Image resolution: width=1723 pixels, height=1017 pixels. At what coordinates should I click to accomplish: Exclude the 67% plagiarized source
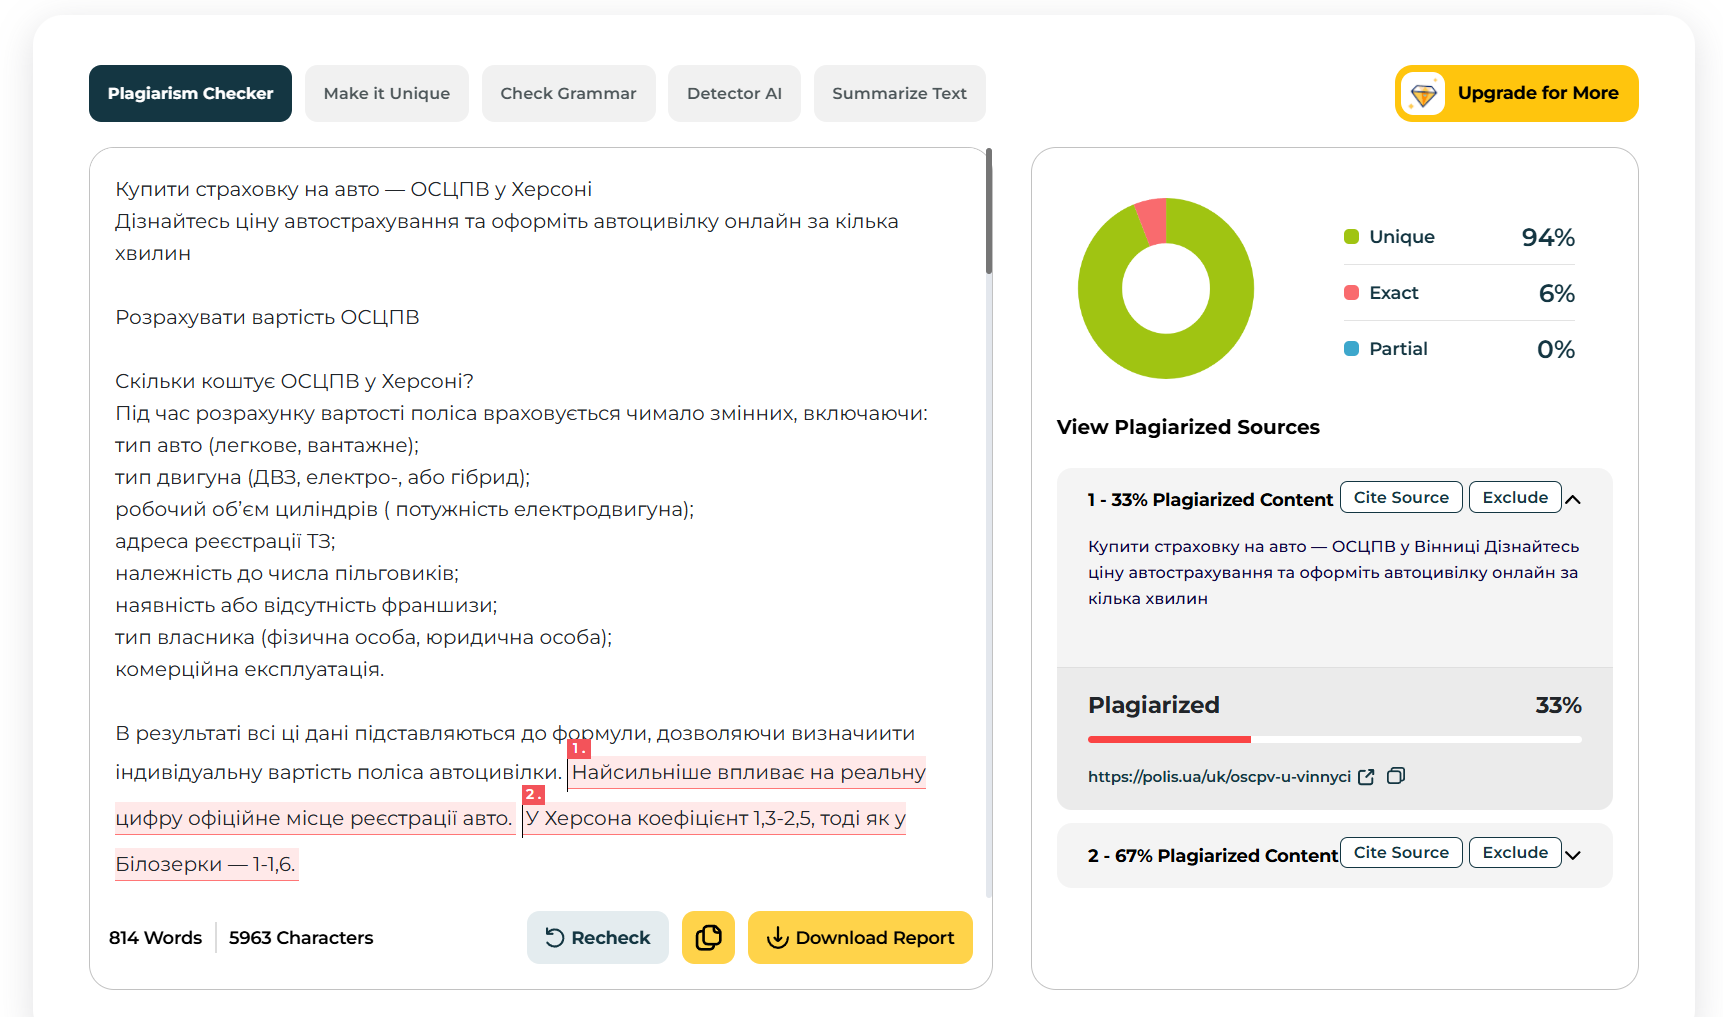pyautogui.click(x=1515, y=852)
